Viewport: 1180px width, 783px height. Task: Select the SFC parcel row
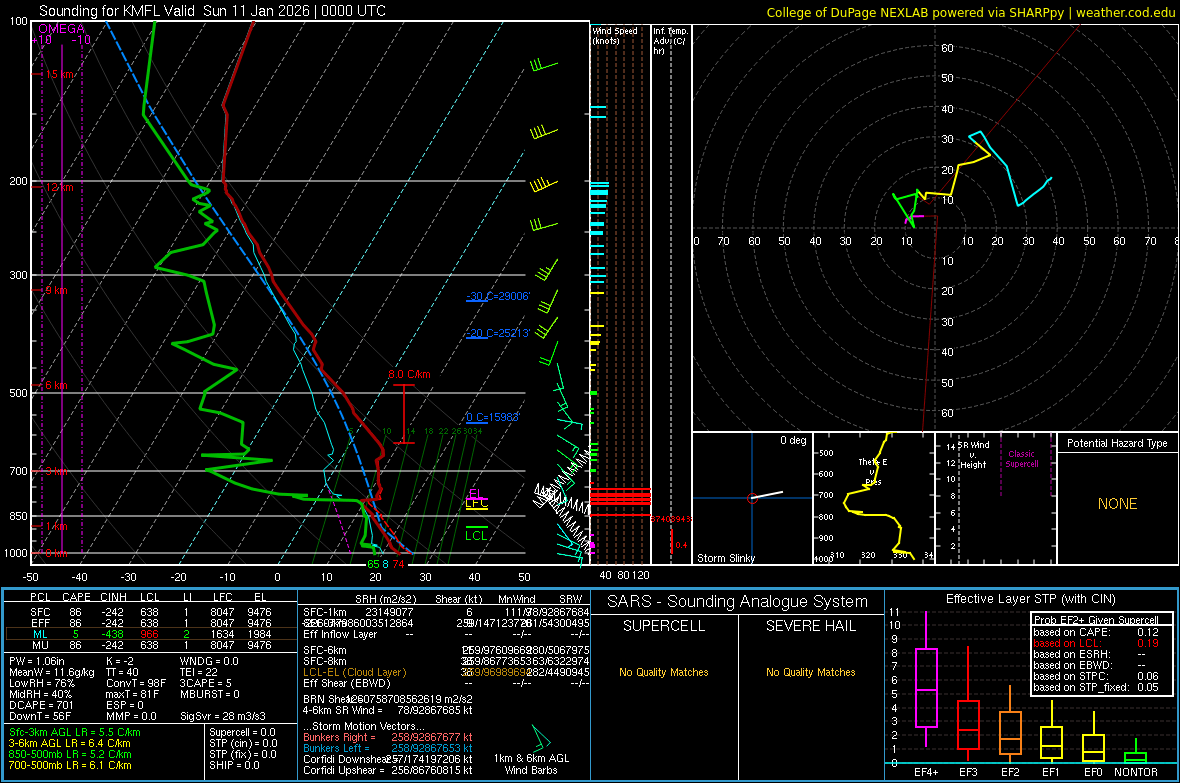point(151,612)
